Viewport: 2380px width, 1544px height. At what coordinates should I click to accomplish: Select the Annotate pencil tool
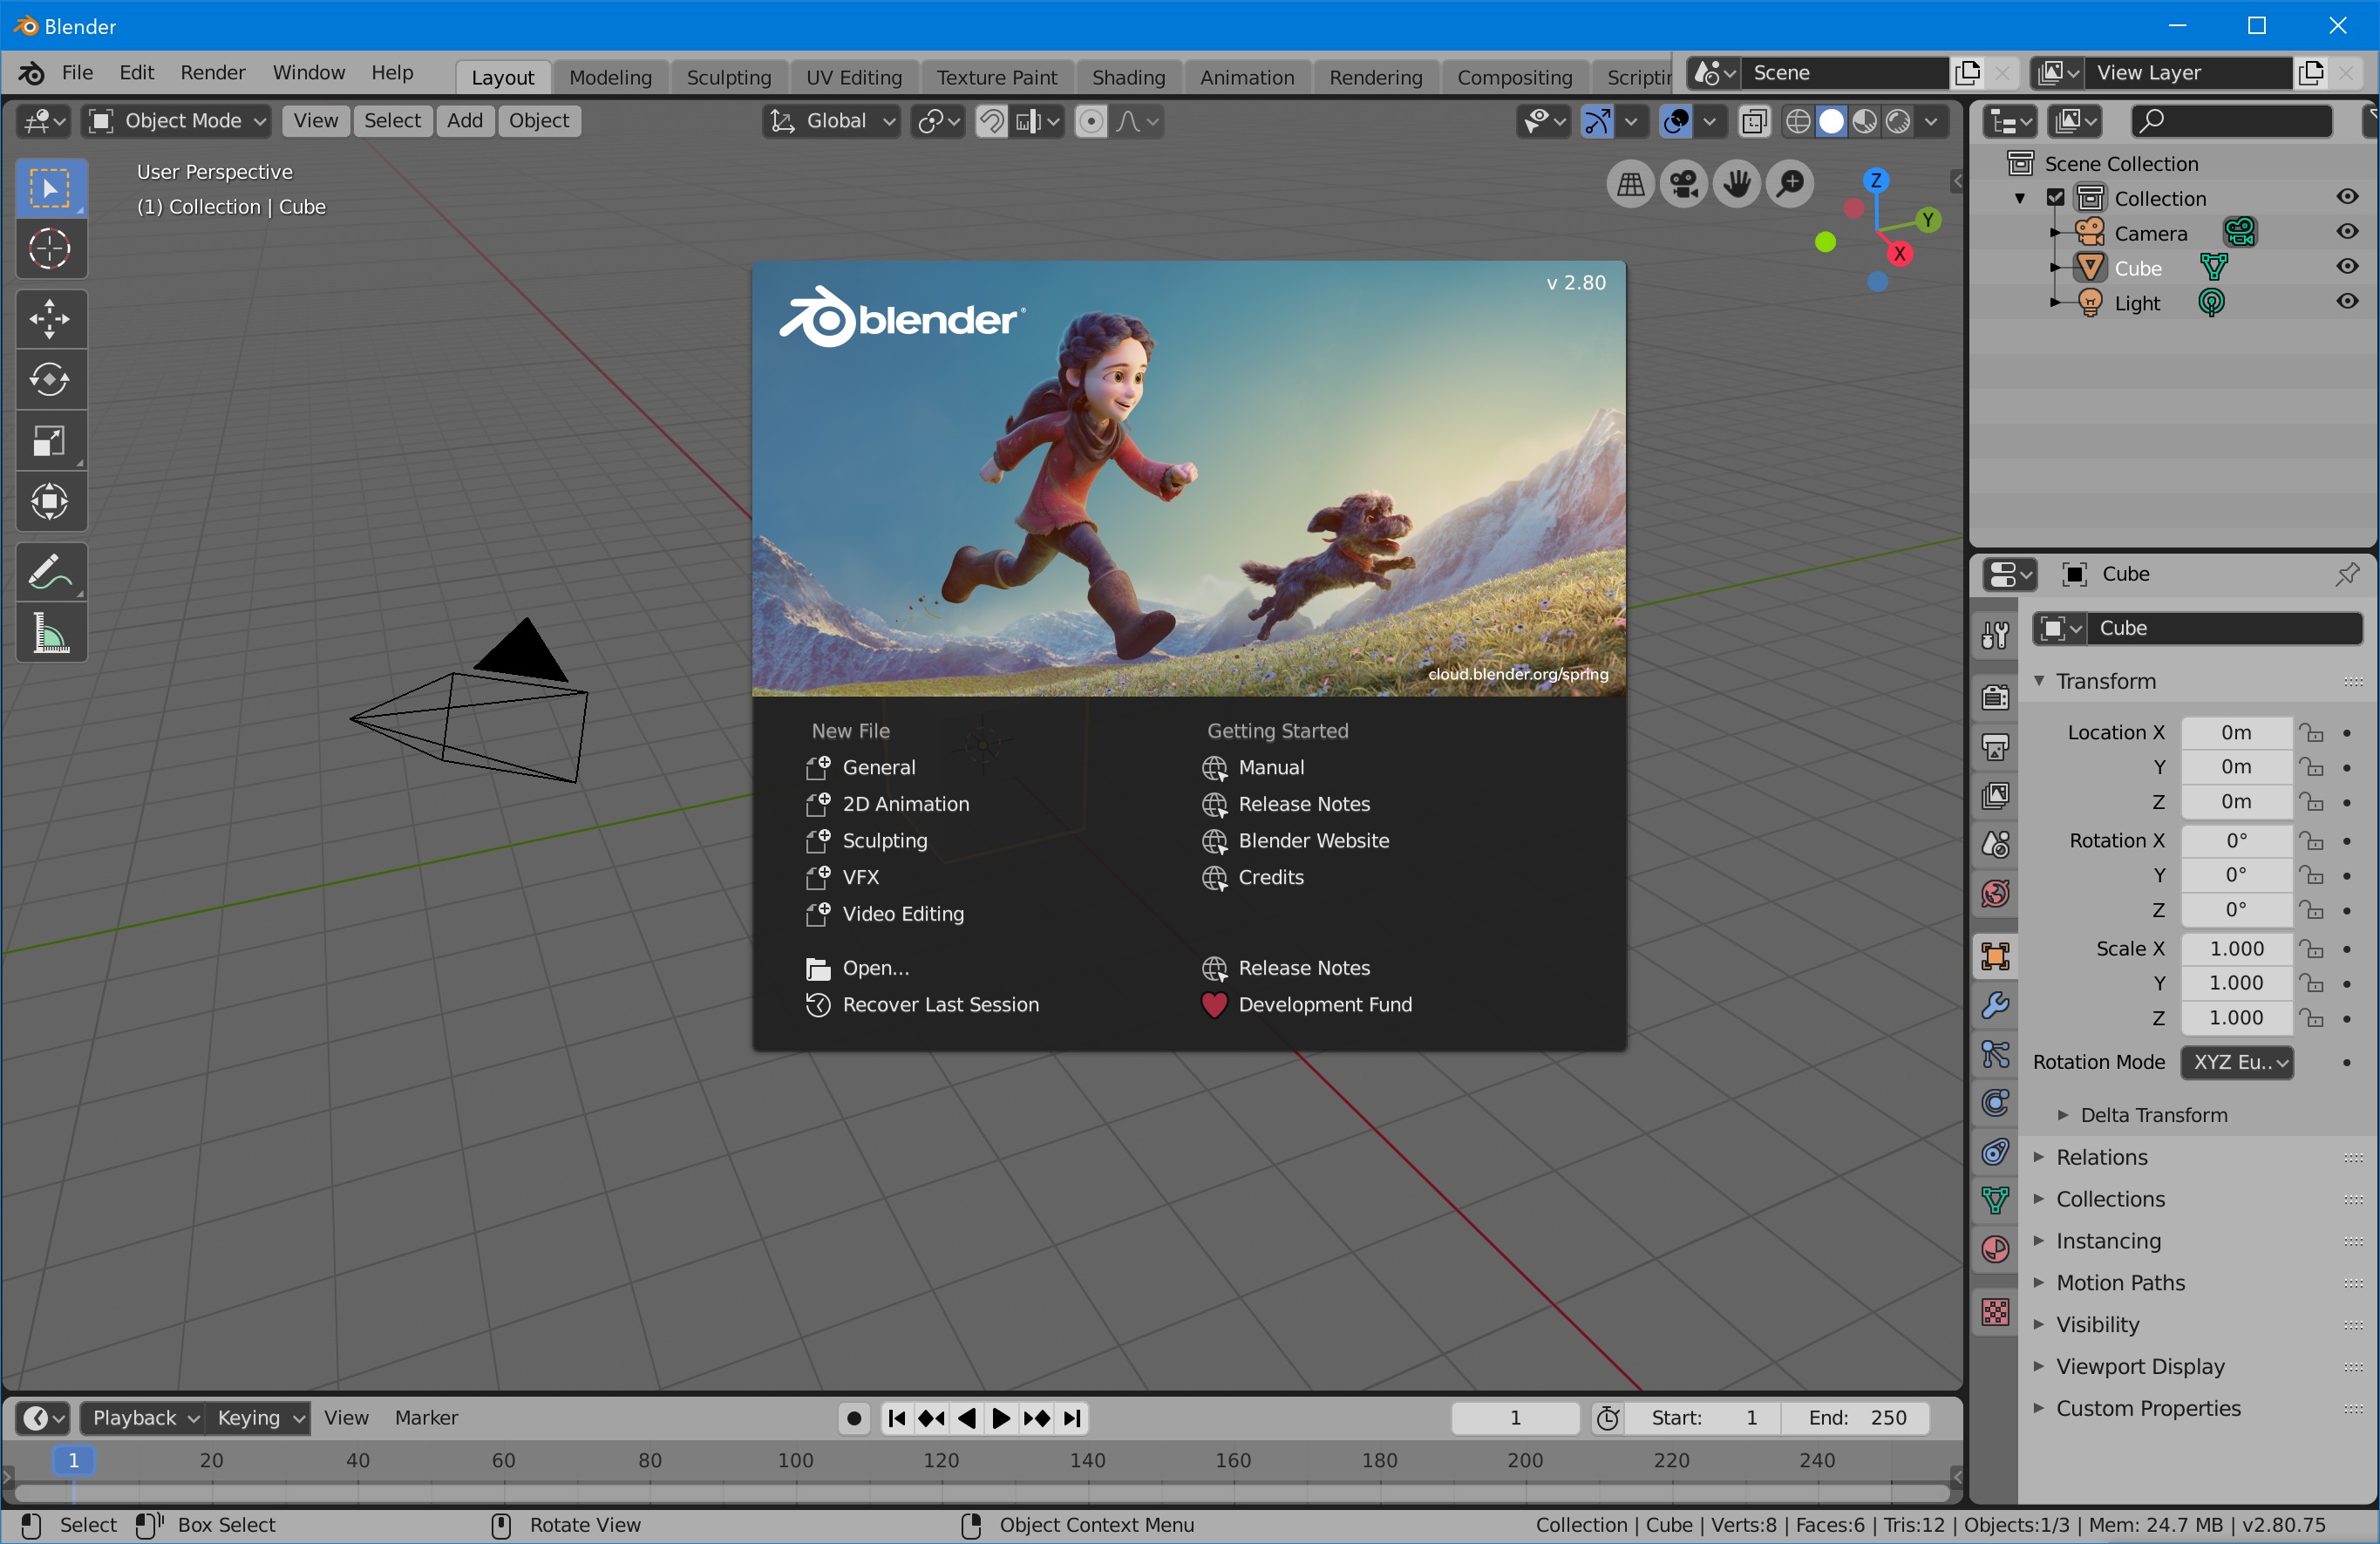(x=49, y=573)
